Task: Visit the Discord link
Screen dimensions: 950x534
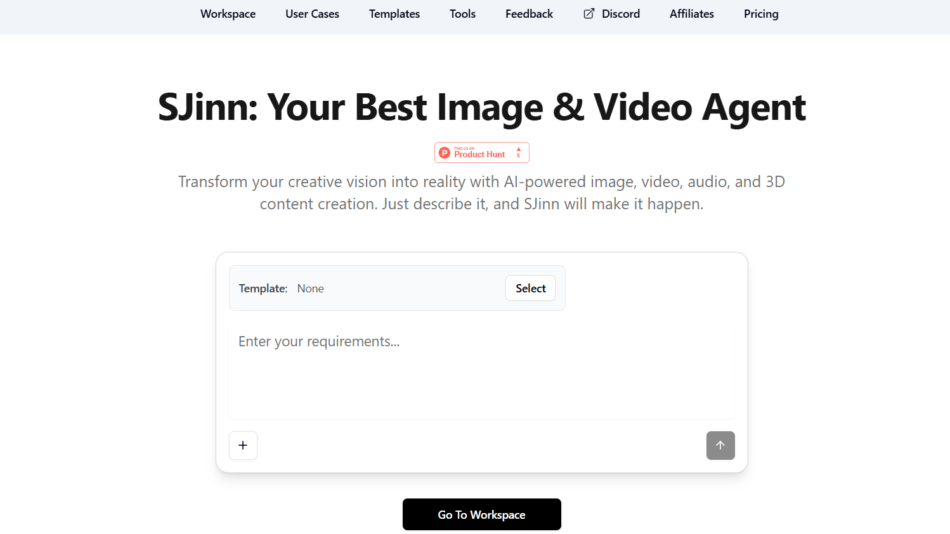Action: click(620, 14)
